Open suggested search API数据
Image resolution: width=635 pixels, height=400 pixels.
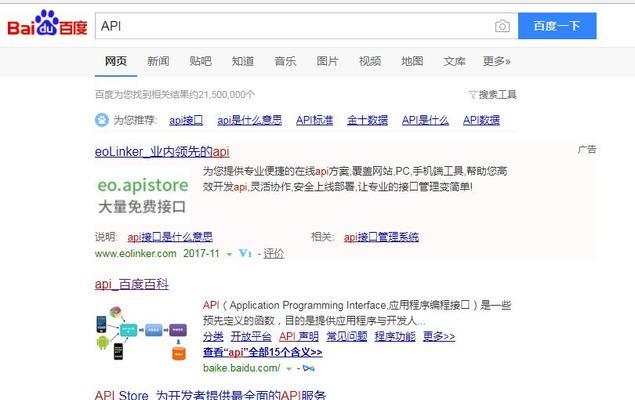coord(482,120)
